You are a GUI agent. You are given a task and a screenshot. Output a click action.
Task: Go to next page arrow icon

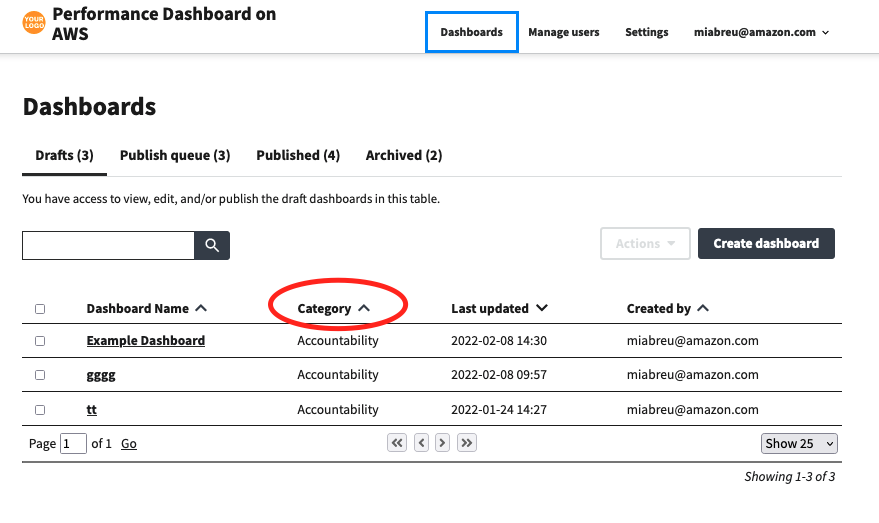pyautogui.click(x=442, y=443)
